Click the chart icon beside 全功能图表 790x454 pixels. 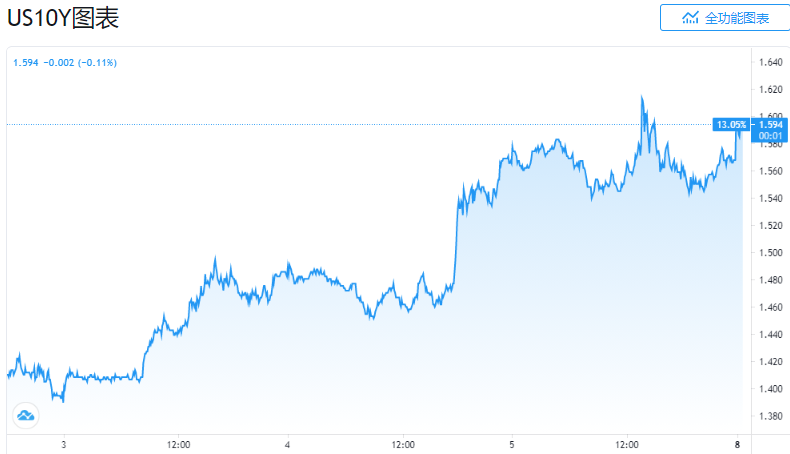[x=690, y=18]
